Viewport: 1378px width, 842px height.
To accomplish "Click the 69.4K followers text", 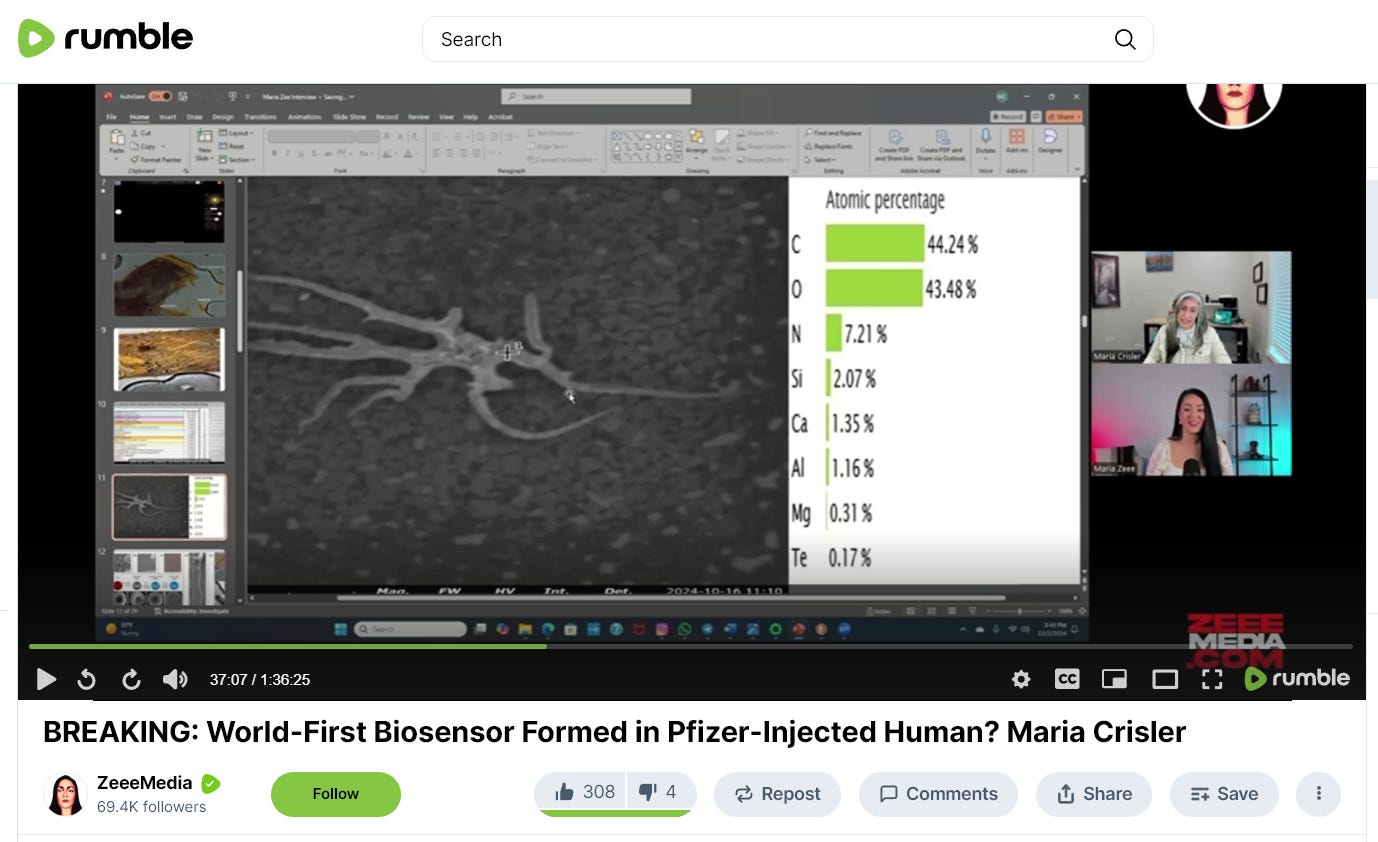I will point(152,807).
